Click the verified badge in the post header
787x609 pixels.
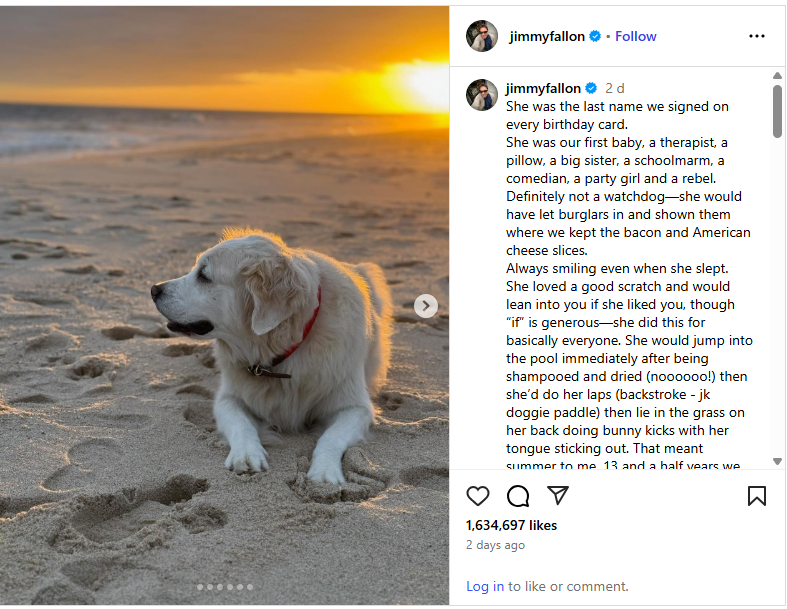pos(595,36)
